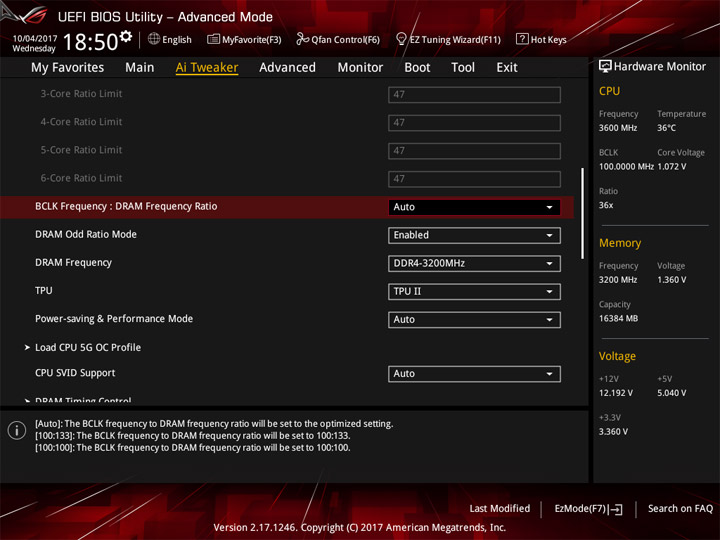Open CPU SVID Support dropdown
The width and height of the screenshot is (720, 540).
tap(474, 374)
